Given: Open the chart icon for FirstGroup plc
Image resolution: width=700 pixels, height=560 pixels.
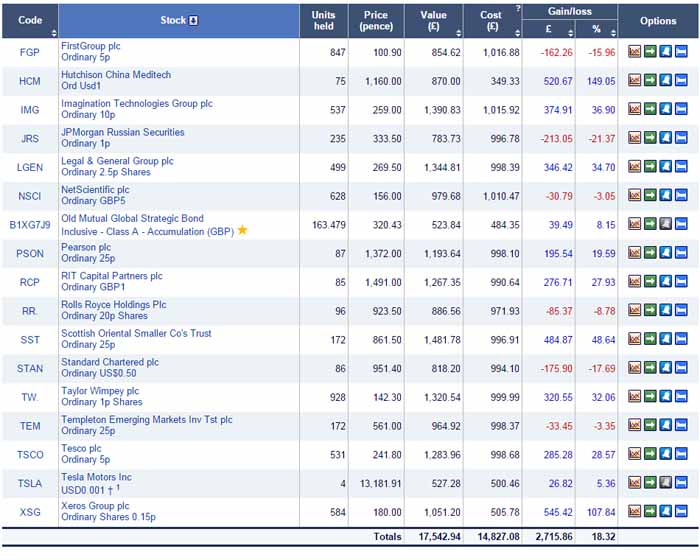Looking at the screenshot, I should (634, 51).
